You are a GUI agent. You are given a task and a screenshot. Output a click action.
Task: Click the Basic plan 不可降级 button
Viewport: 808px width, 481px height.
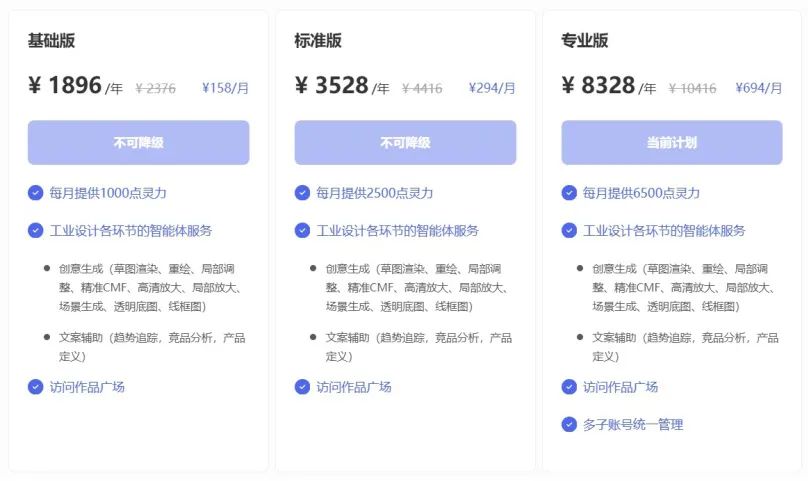138,143
